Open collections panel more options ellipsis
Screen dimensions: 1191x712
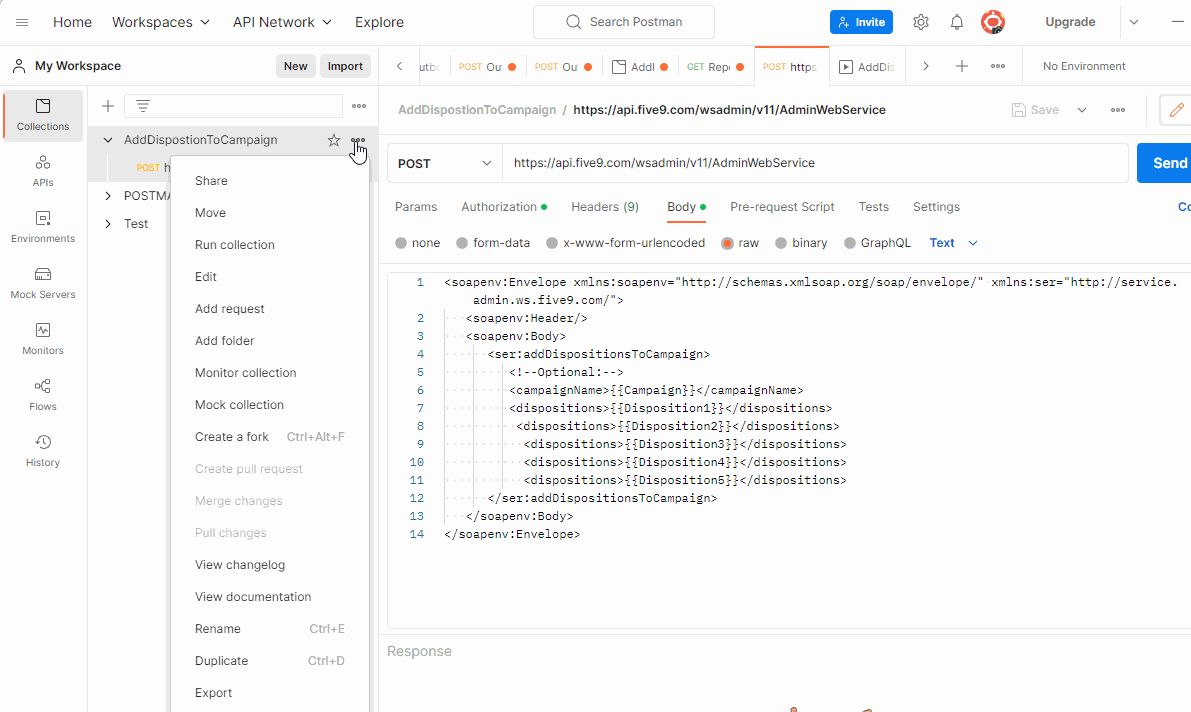[x=359, y=106]
